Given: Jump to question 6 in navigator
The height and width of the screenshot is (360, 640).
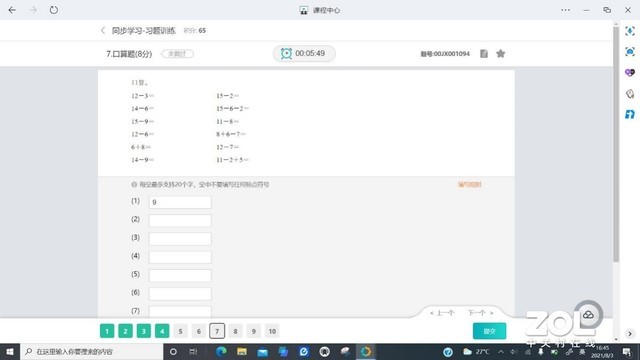Looking at the screenshot, I should click(199, 331).
